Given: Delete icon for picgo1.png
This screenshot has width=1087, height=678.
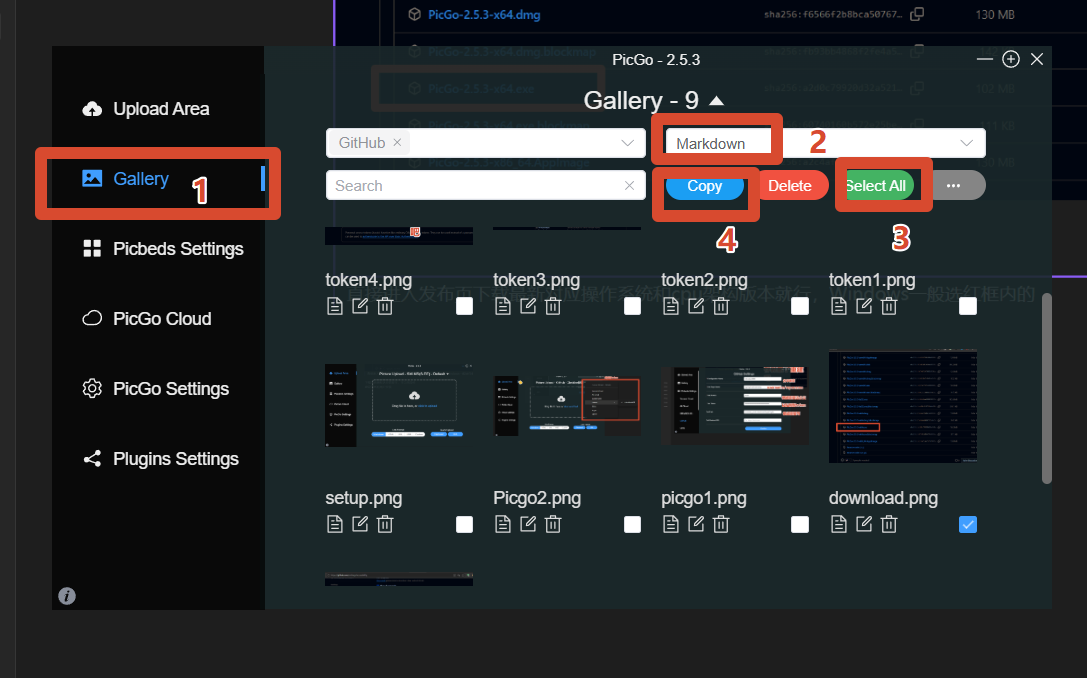Looking at the screenshot, I should pos(721,524).
